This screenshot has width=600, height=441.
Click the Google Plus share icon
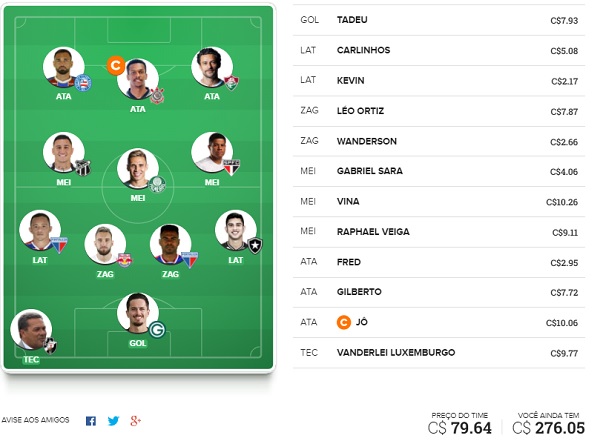tap(135, 421)
